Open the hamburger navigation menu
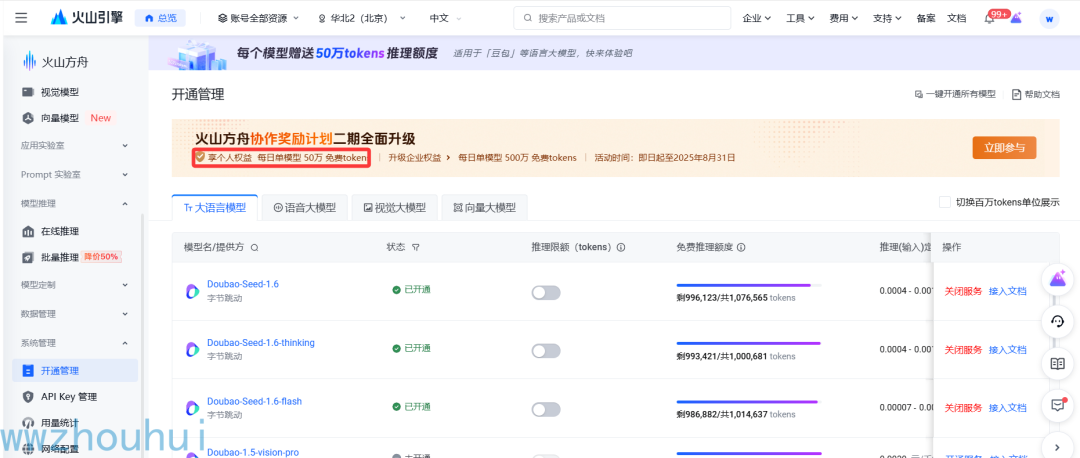The height and width of the screenshot is (458, 1080). 21,18
